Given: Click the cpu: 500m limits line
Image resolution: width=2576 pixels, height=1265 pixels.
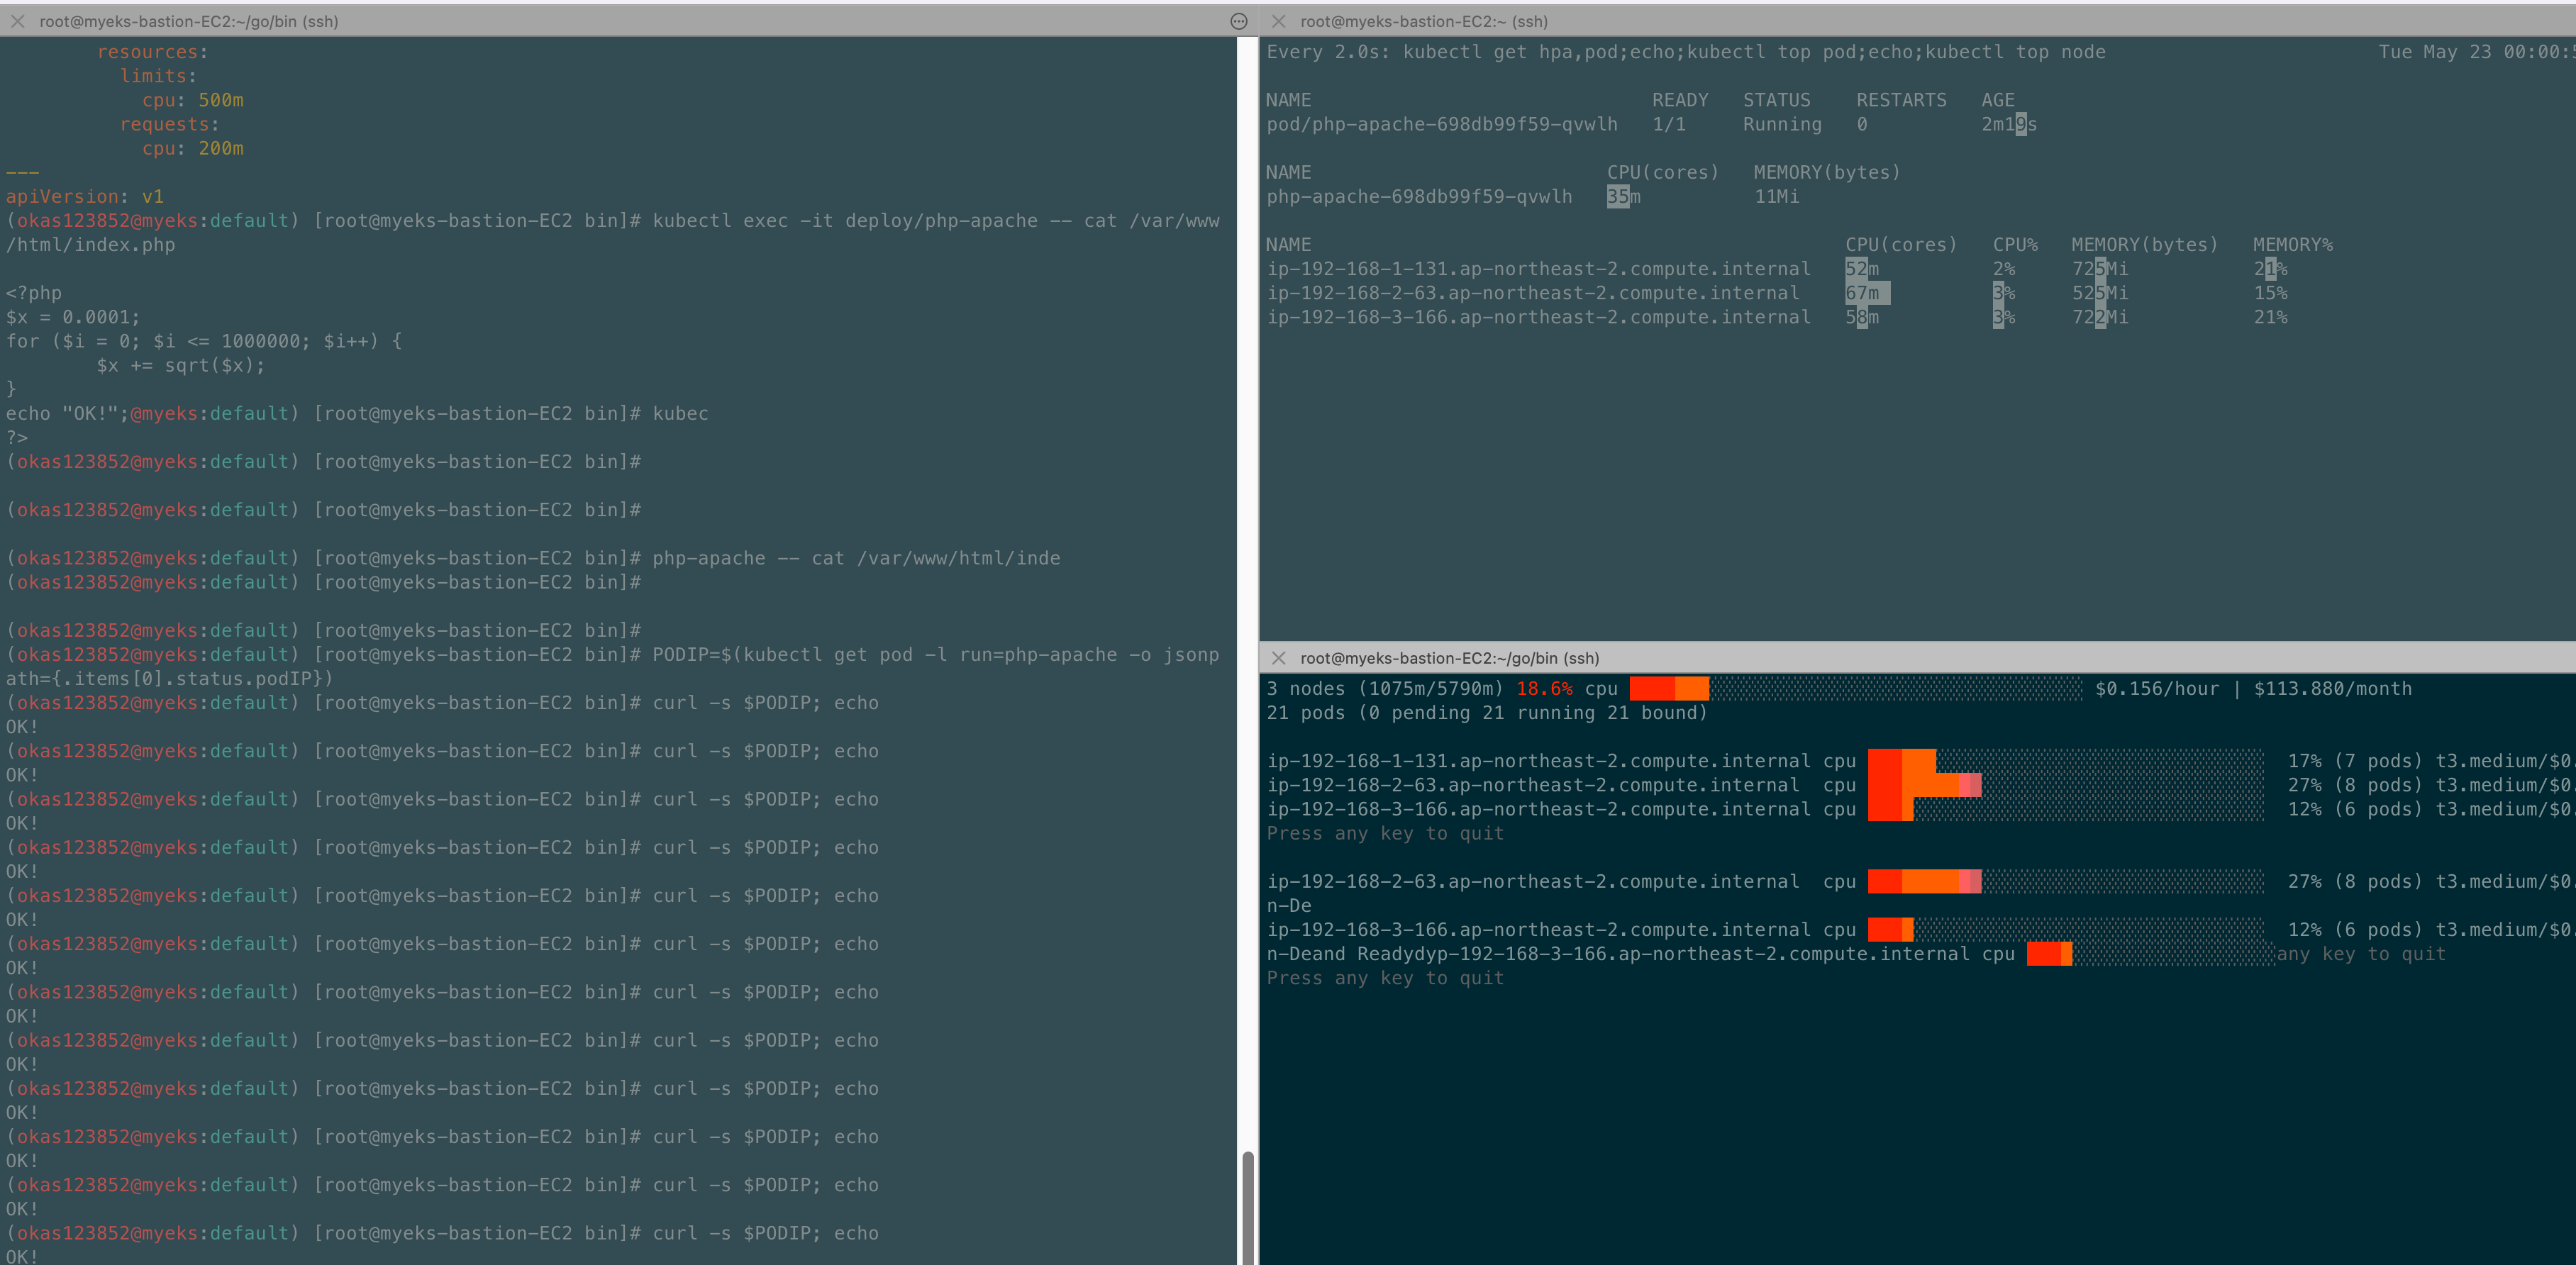Looking at the screenshot, I should tap(192, 100).
